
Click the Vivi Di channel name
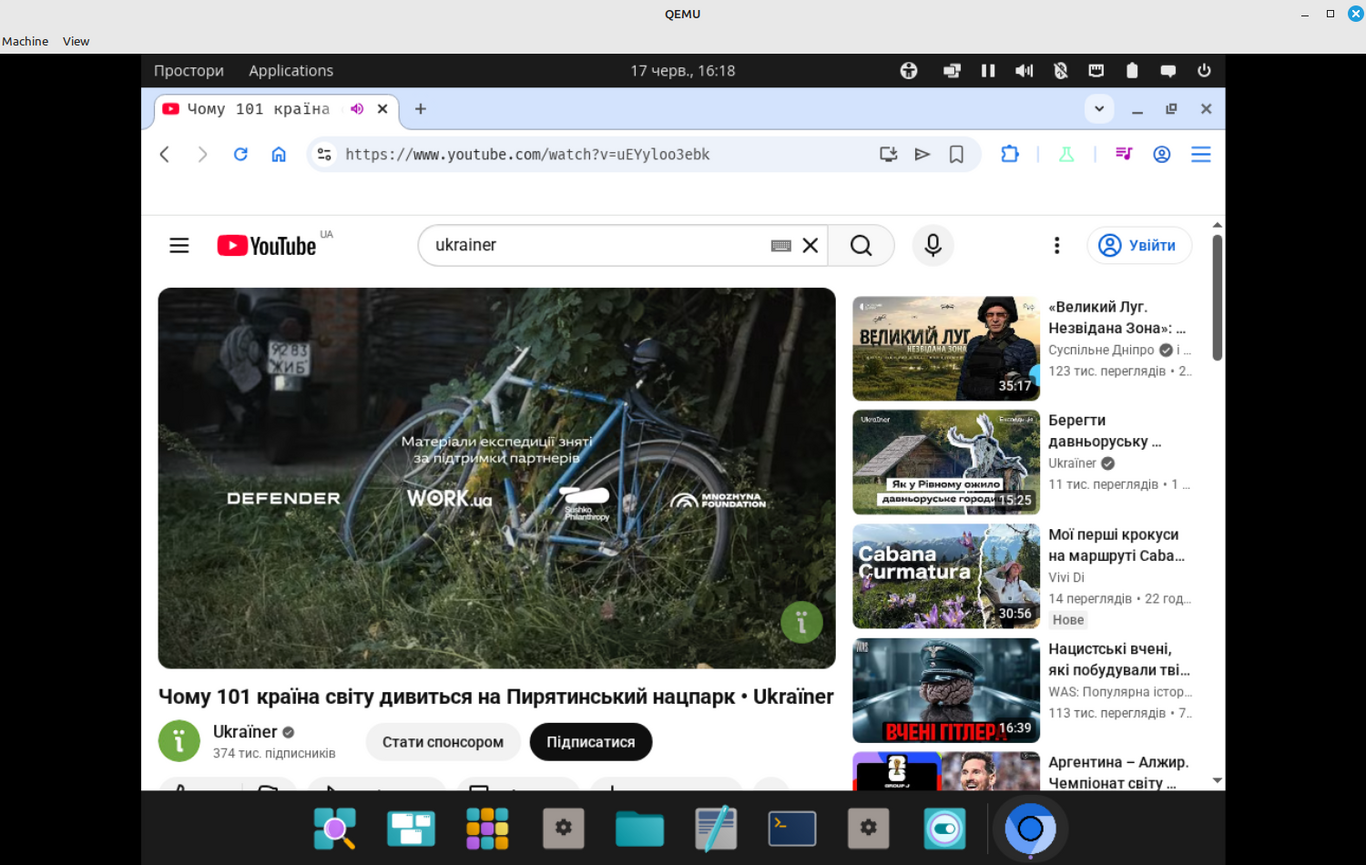click(x=1066, y=577)
